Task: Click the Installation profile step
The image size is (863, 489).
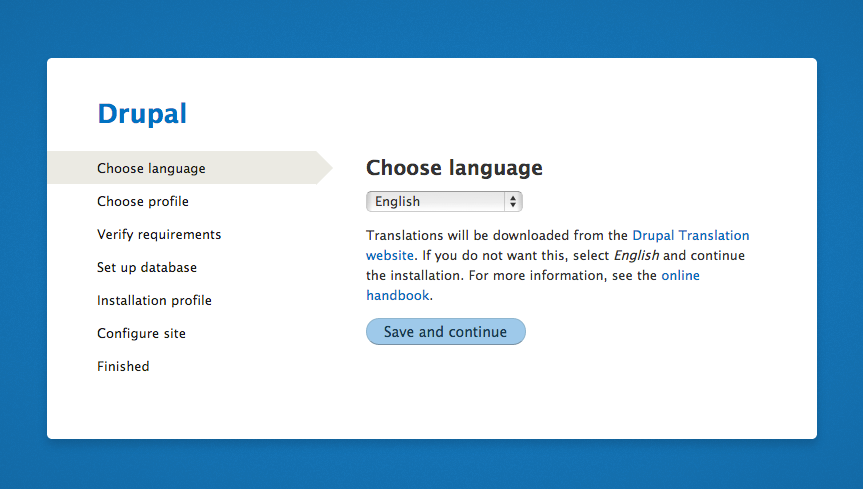Action: (154, 300)
